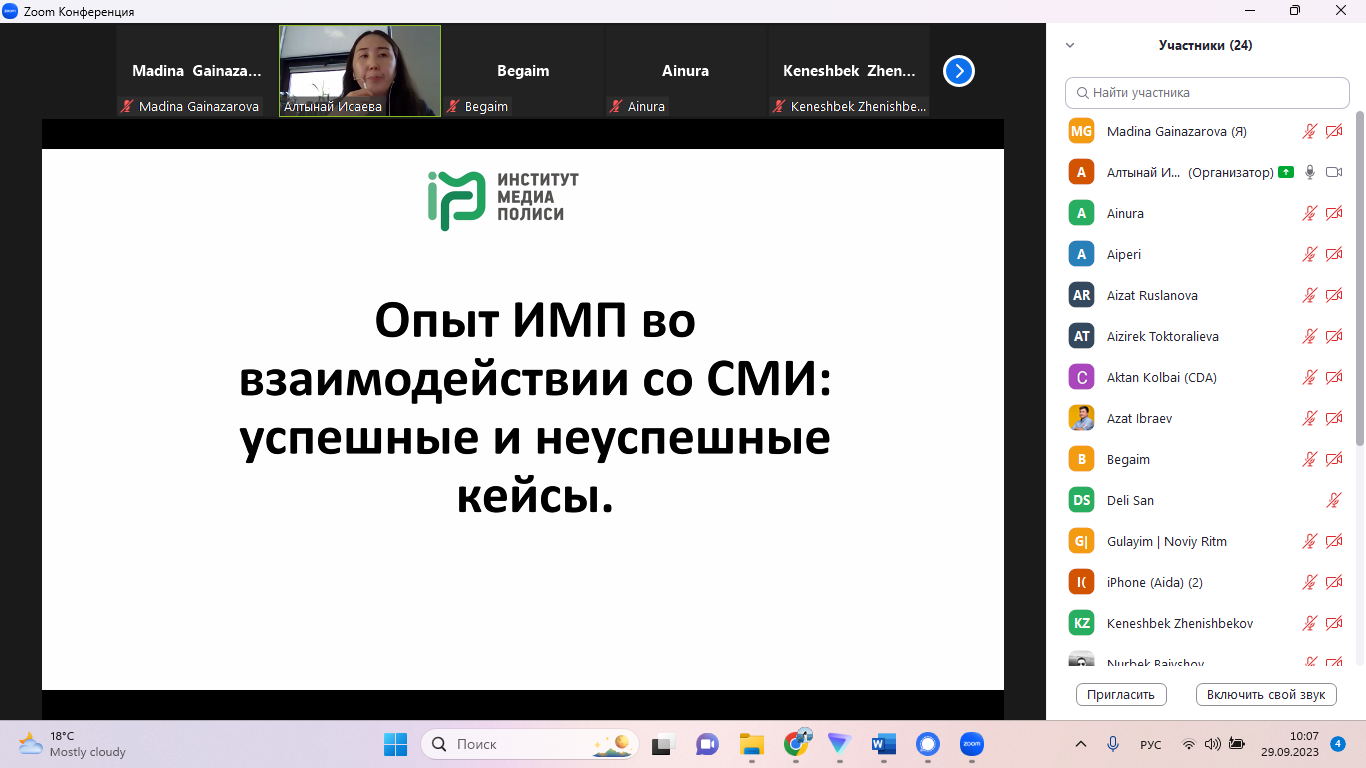Click Madina Gainazarova's disabled camera icon
The image size is (1366, 768).
click(1334, 131)
